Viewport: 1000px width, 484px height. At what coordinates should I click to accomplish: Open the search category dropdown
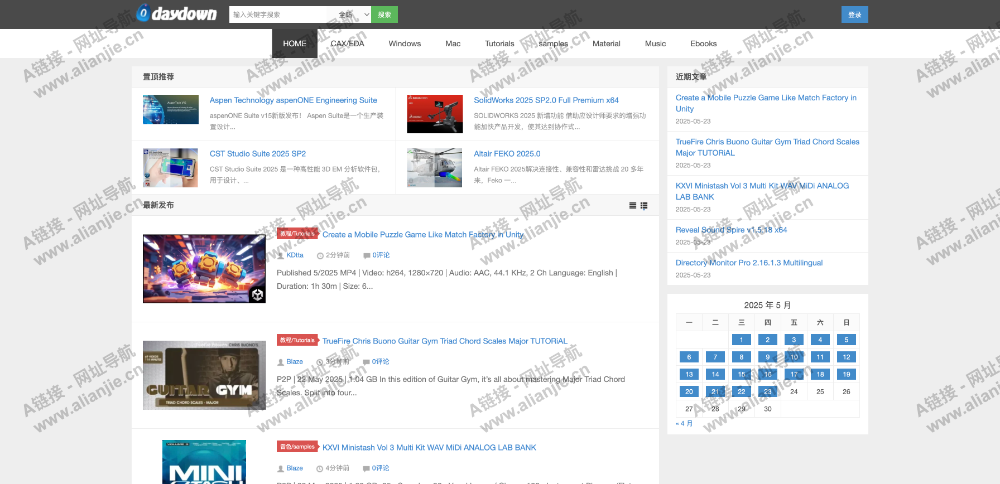click(353, 15)
